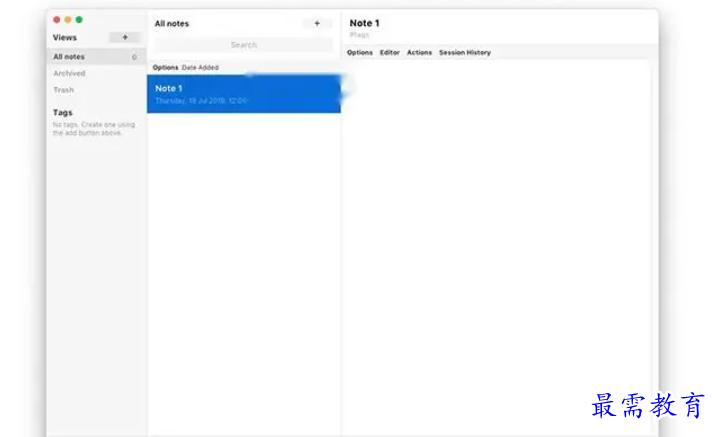Viewport: 713px width, 437px height.
Task: Click the #tags field under the title
Action: click(359, 35)
